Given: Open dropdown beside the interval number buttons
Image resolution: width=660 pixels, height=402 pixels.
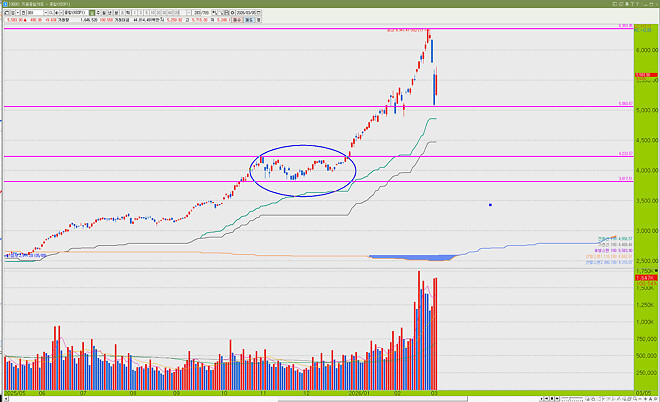Looking at the screenshot, I should 189,13.
